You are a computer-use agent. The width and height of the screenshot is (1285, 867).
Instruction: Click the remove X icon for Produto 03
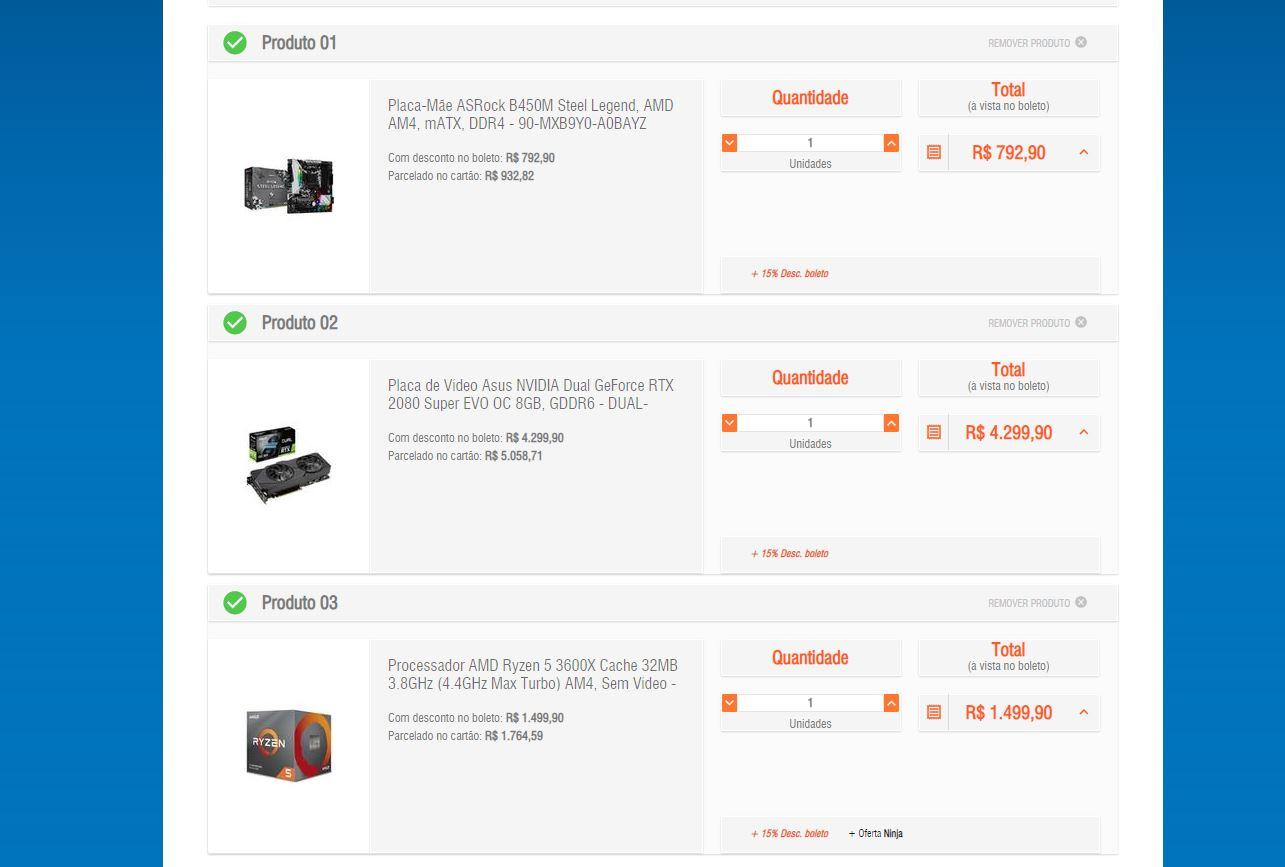pos(1081,602)
